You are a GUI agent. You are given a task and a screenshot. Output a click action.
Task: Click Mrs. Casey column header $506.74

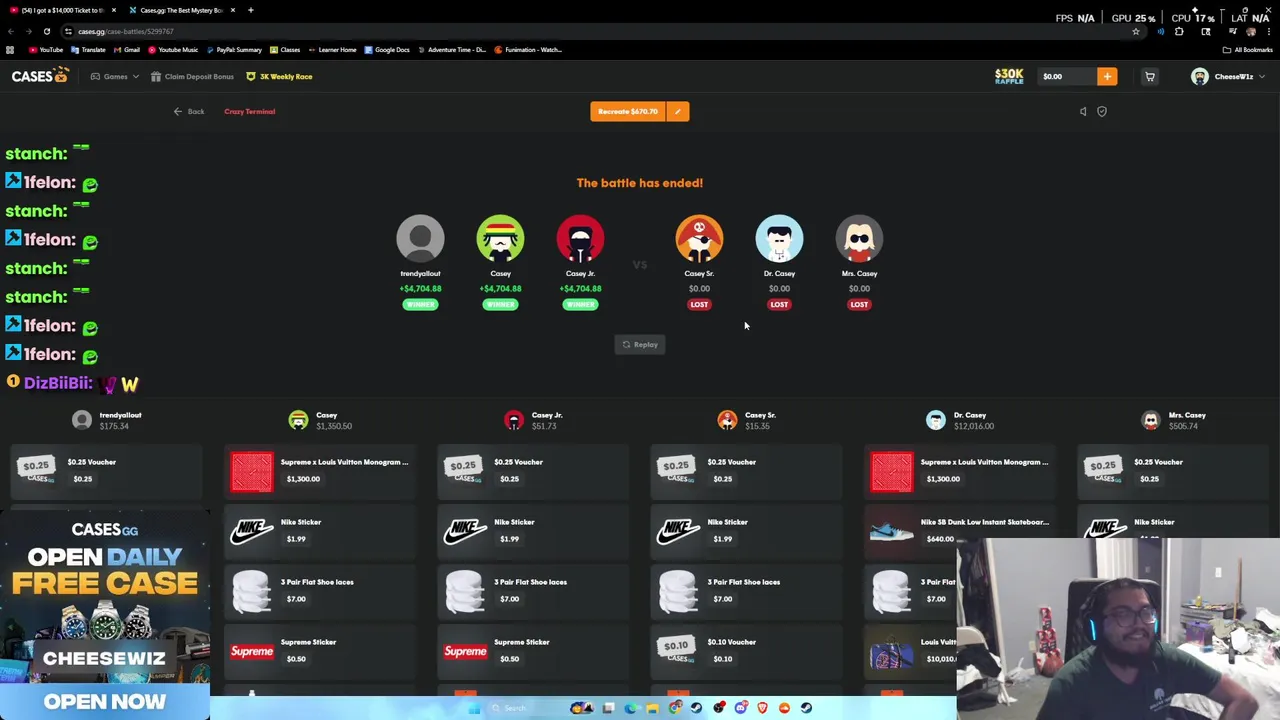(x=1173, y=420)
